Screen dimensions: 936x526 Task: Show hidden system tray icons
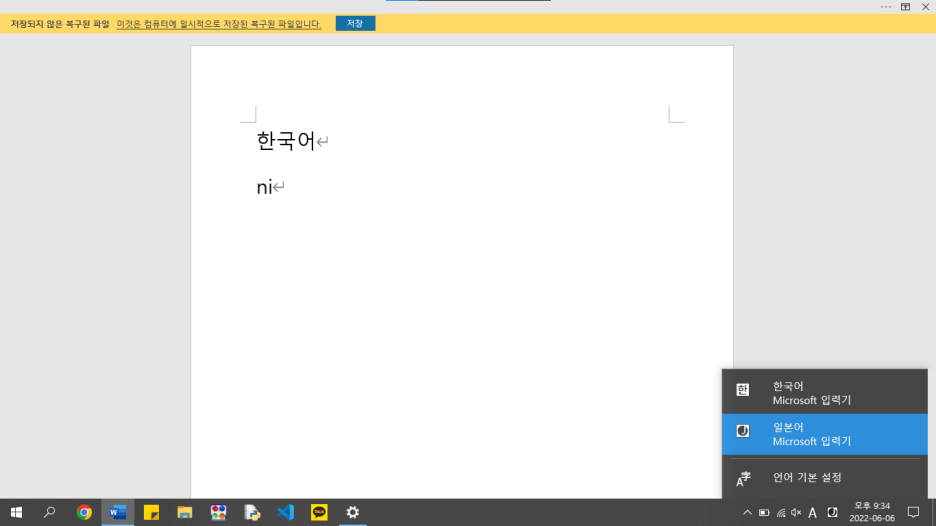pyautogui.click(x=747, y=512)
